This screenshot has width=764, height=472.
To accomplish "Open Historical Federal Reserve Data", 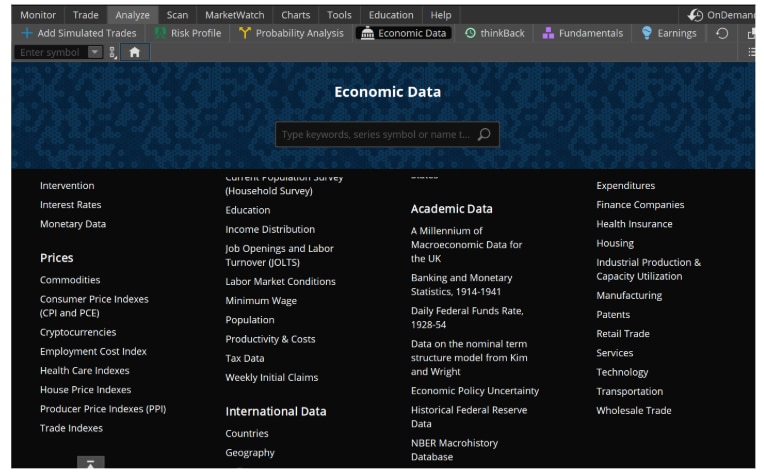I will coord(469,416).
